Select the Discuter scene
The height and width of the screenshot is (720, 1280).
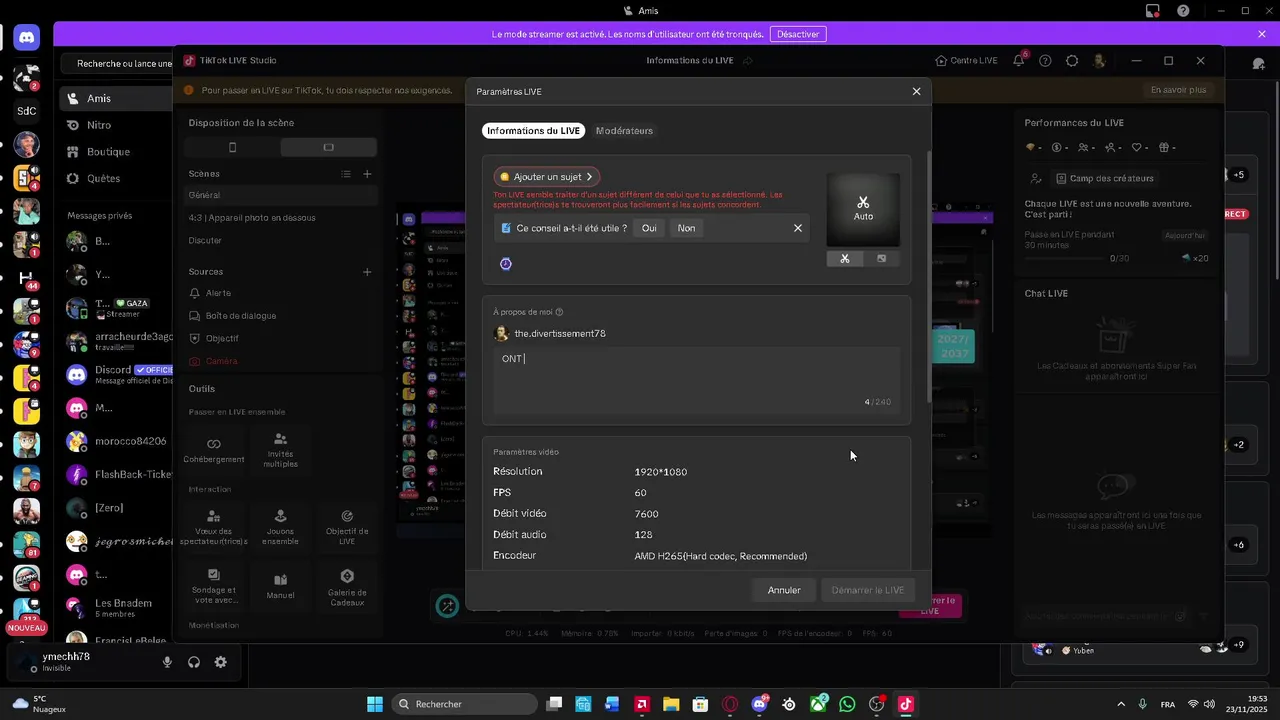(x=280, y=241)
